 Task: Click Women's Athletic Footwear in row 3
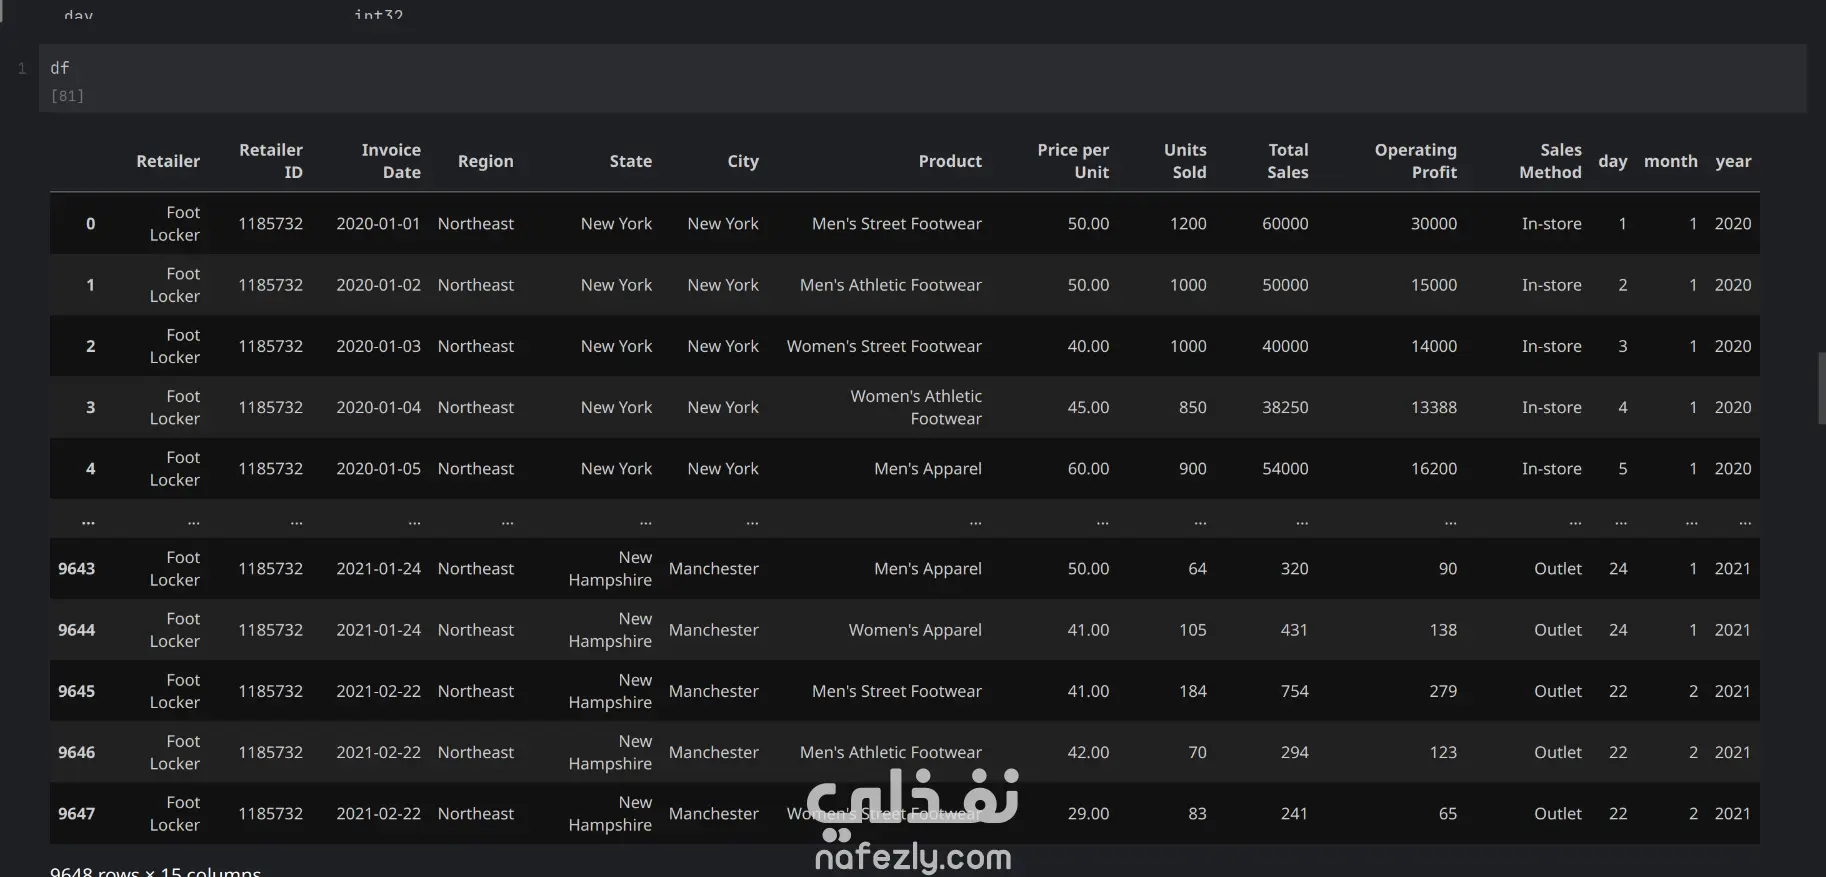pyautogui.click(x=916, y=407)
